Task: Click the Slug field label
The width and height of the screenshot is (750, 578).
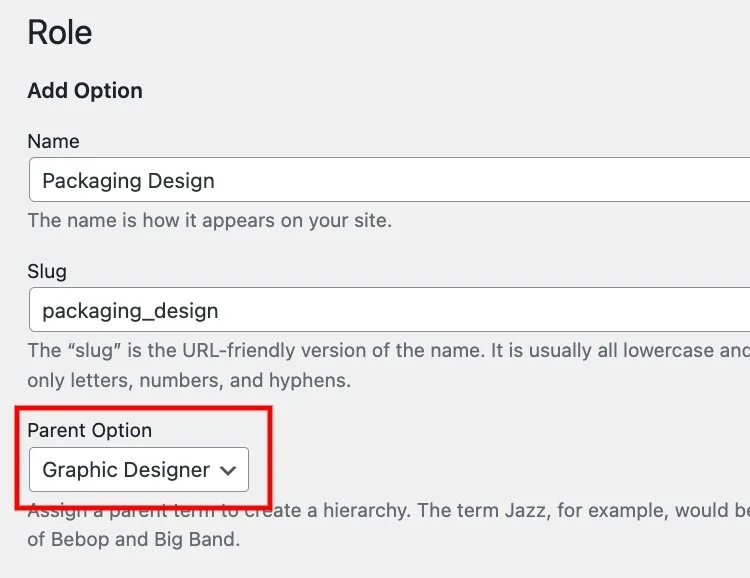Action: coord(47,271)
